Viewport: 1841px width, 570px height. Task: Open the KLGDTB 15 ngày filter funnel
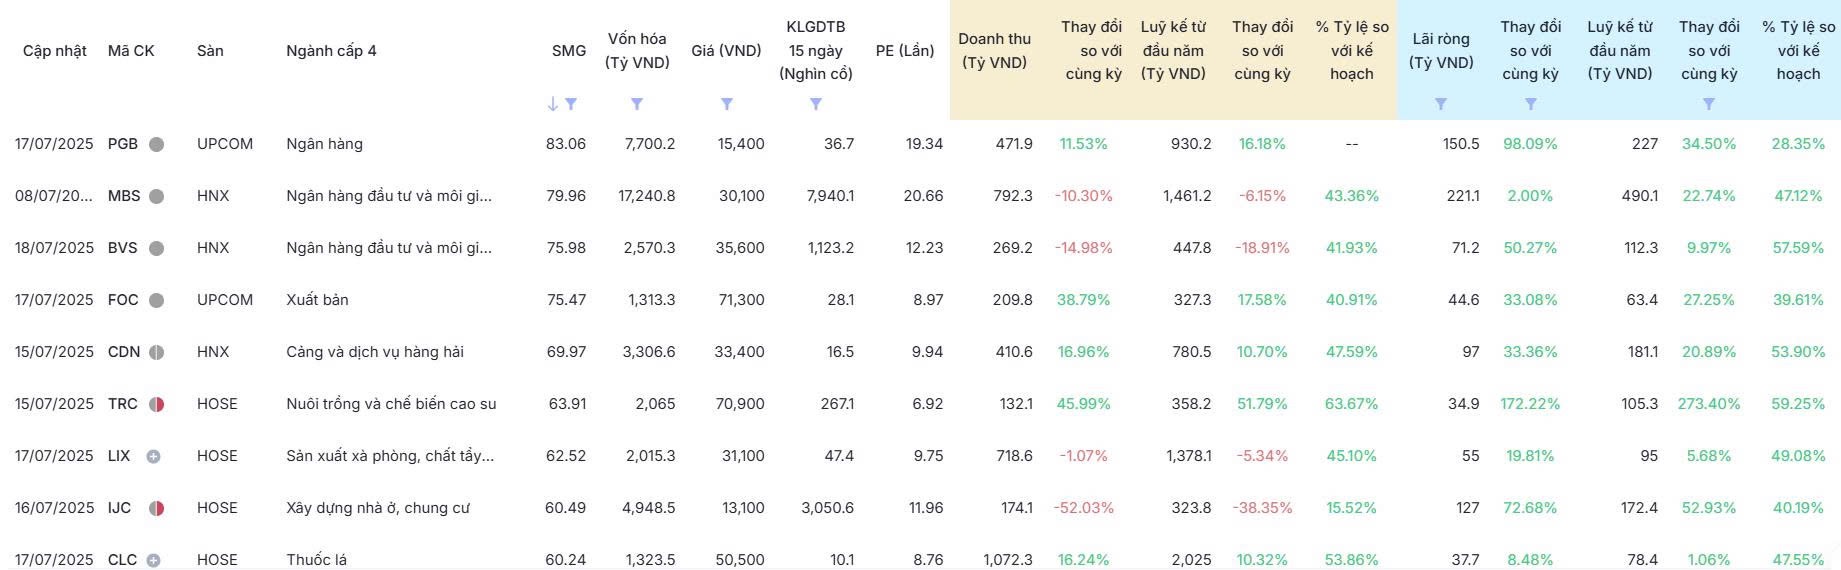click(816, 104)
